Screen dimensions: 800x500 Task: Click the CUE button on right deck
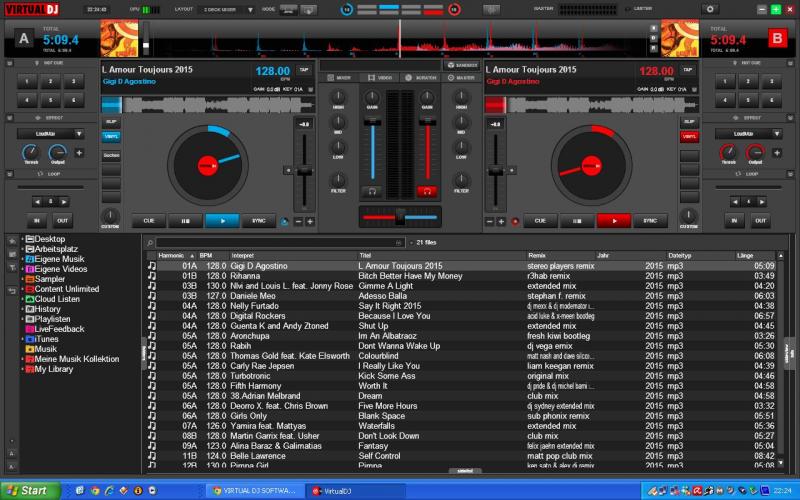tap(539, 221)
